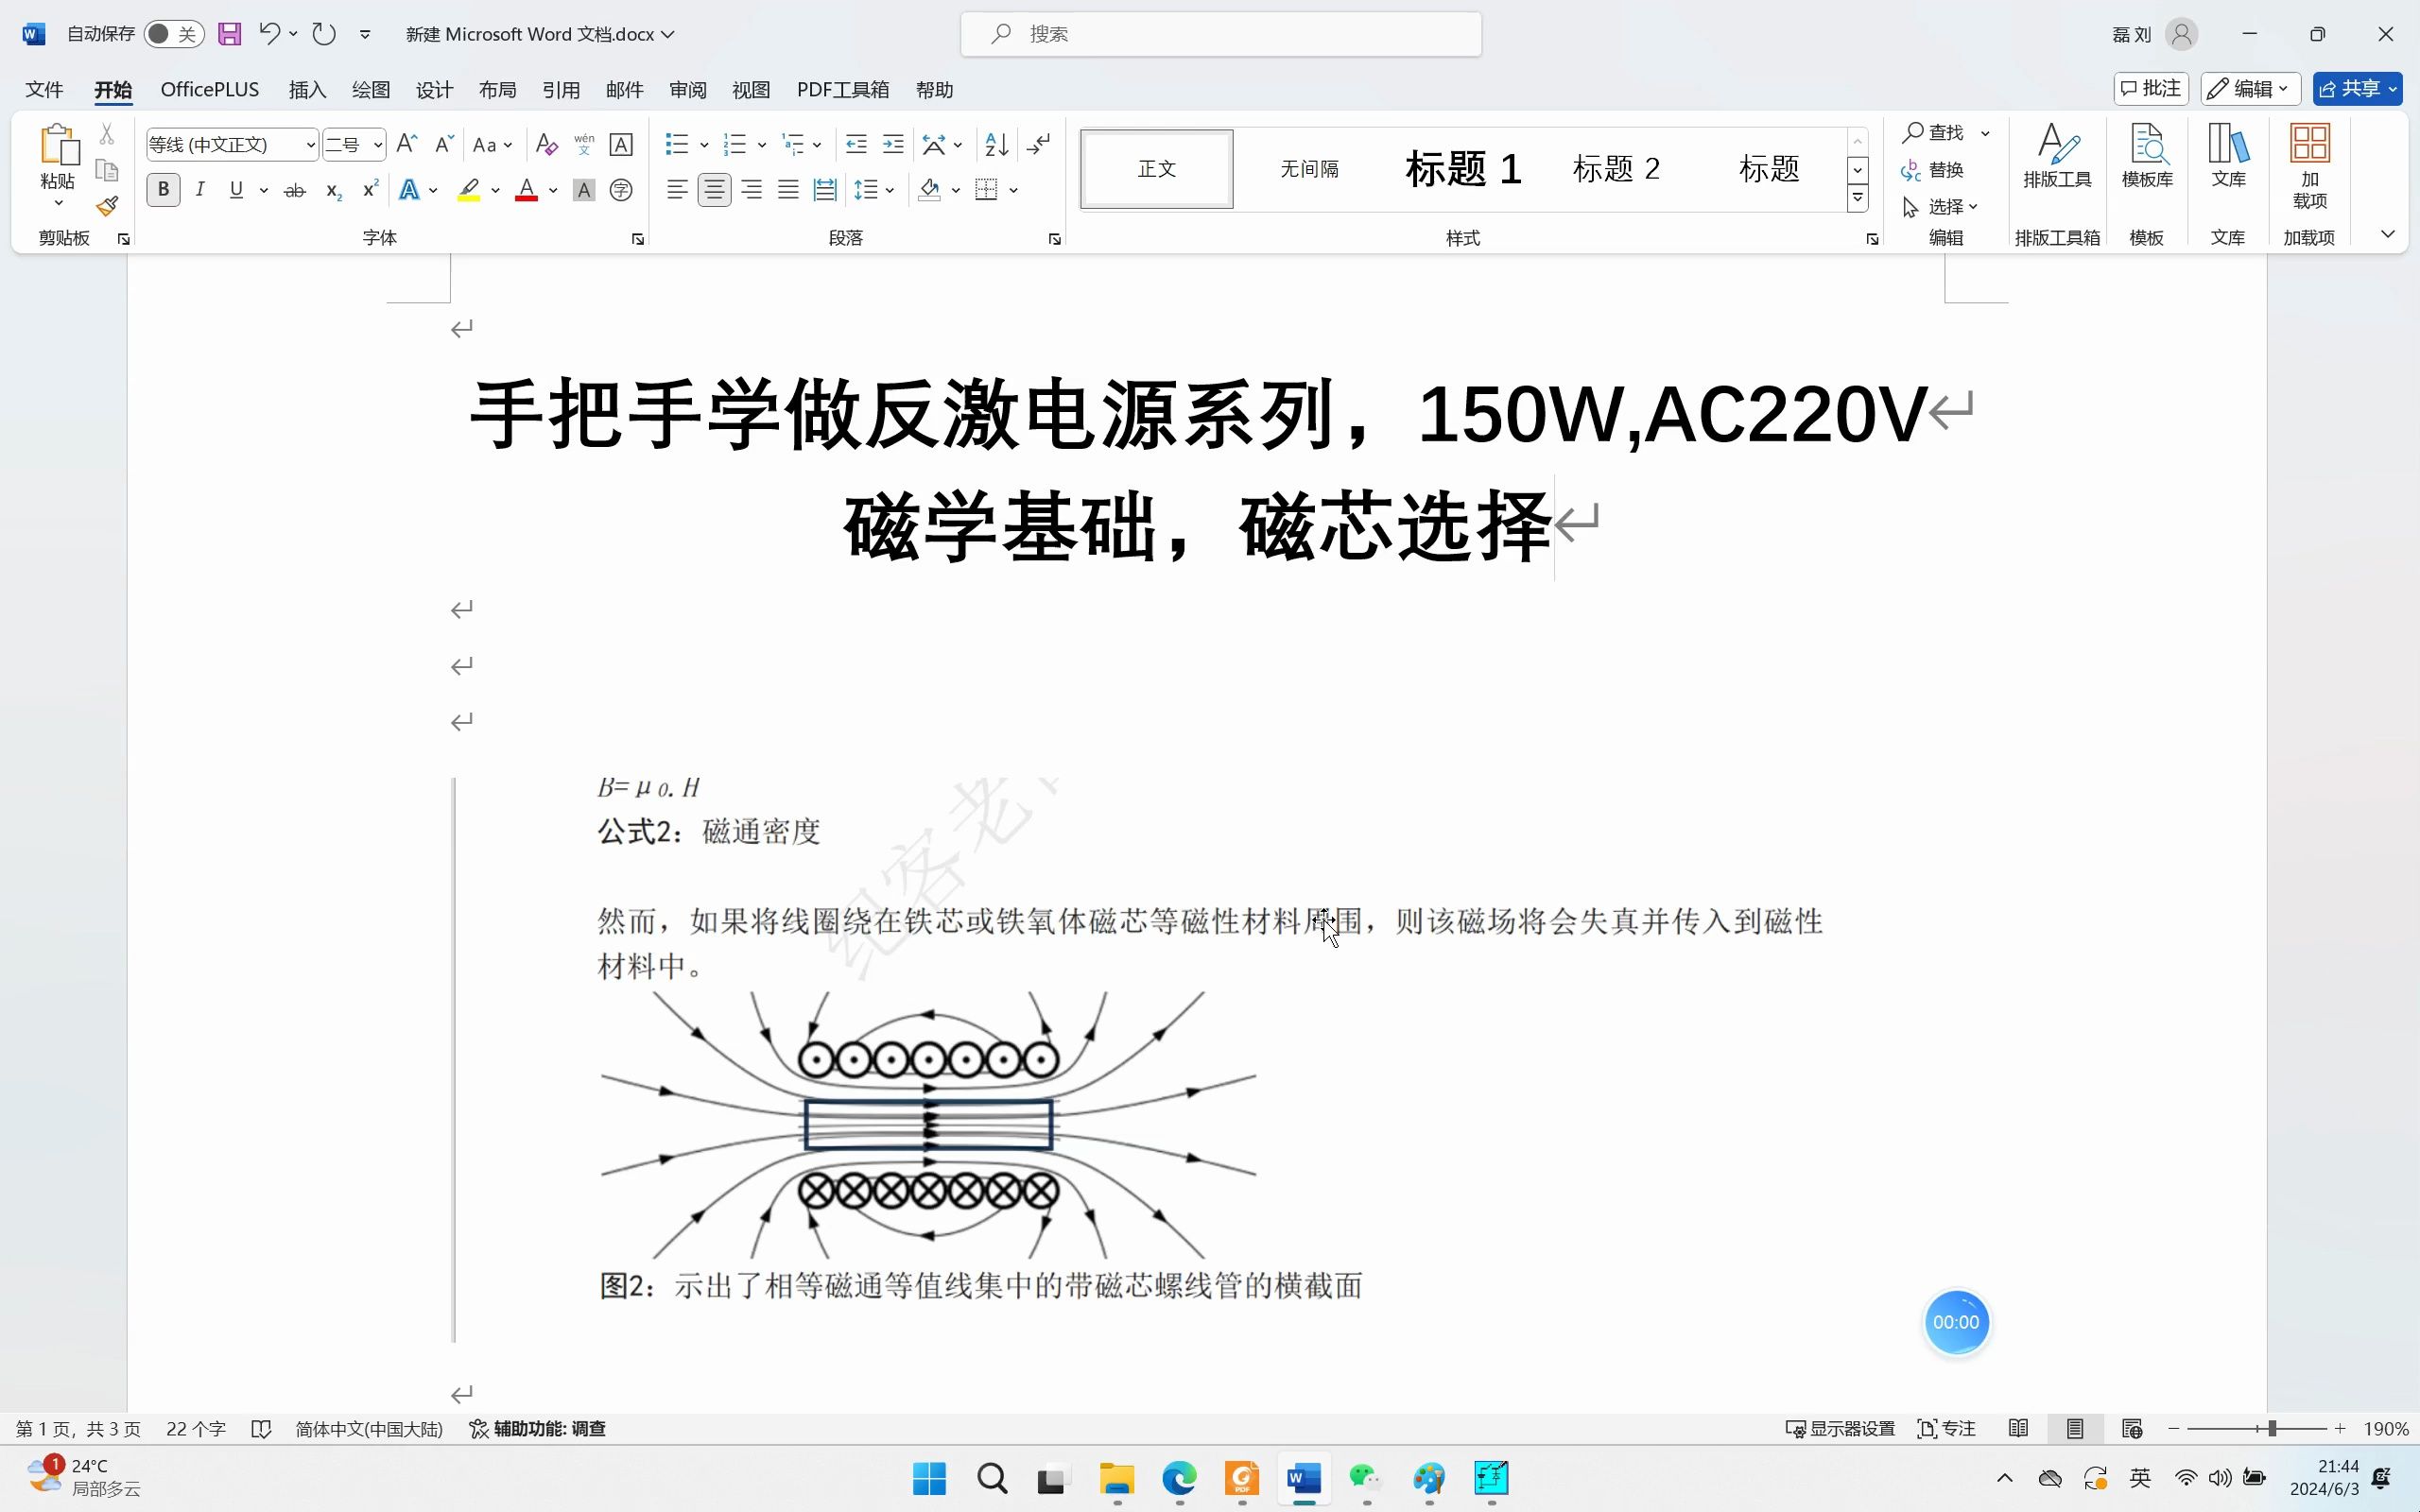Viewport: 2420px width, 1512px height.
Task: Switch to the Layout tab
Action: click(498, 90)
